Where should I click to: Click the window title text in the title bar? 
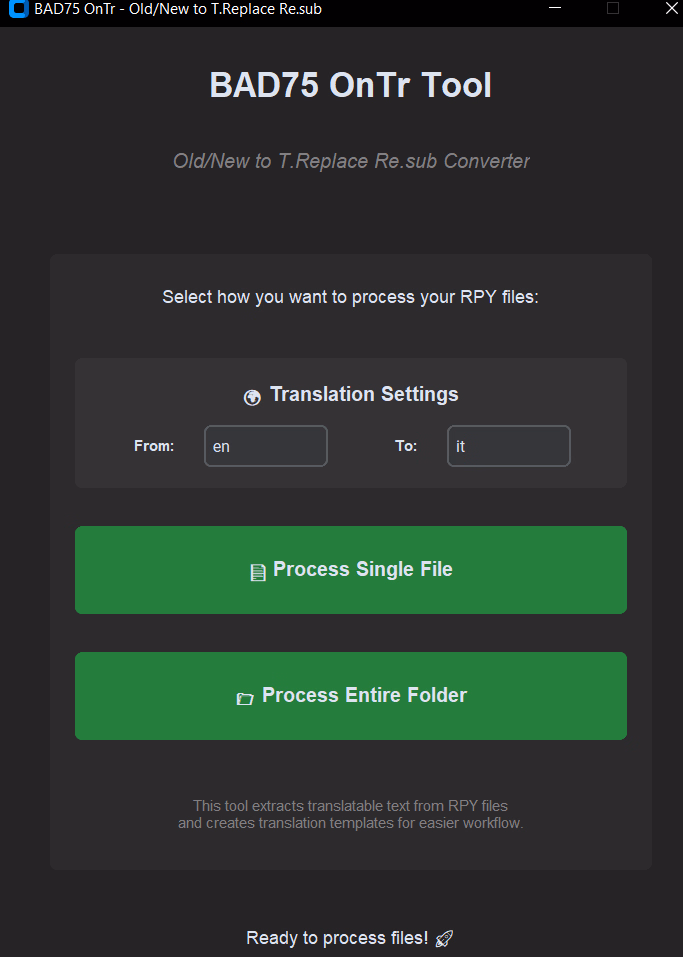178,9
